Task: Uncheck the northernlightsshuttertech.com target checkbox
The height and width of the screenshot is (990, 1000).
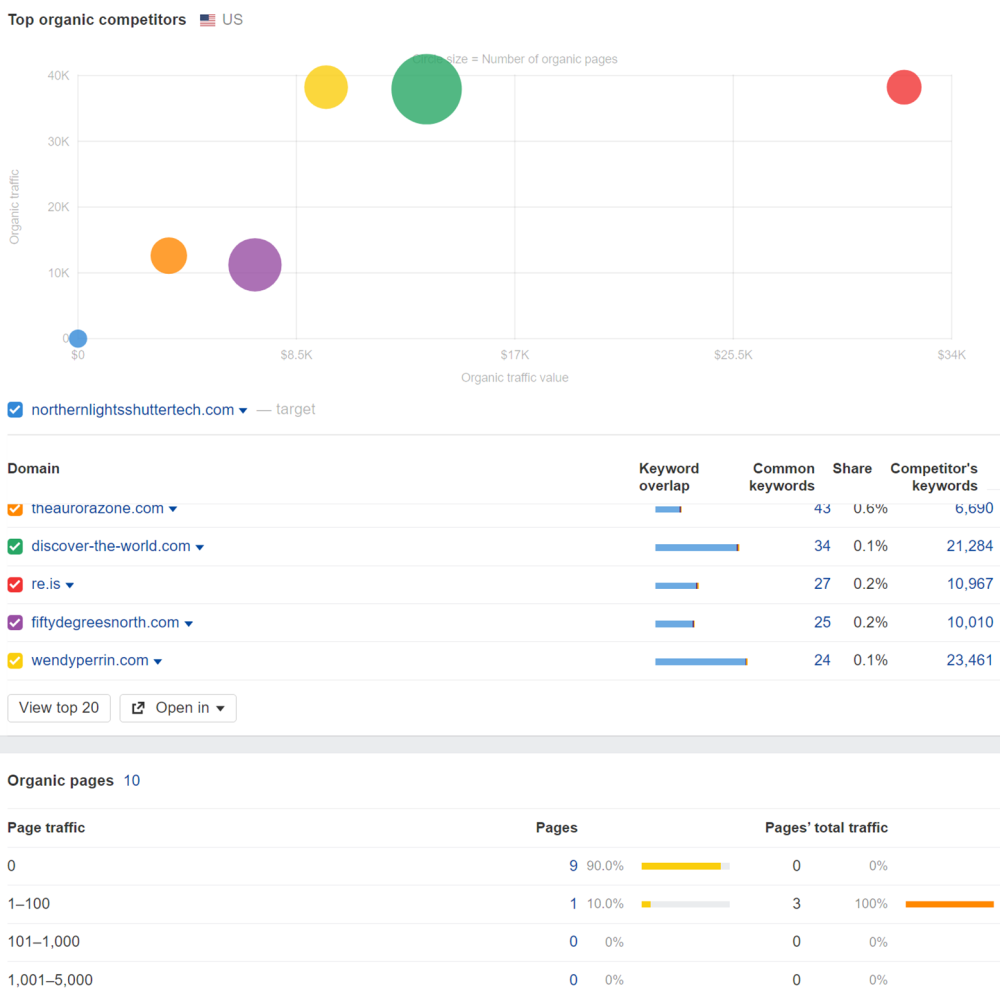Action: click(15, 409)
